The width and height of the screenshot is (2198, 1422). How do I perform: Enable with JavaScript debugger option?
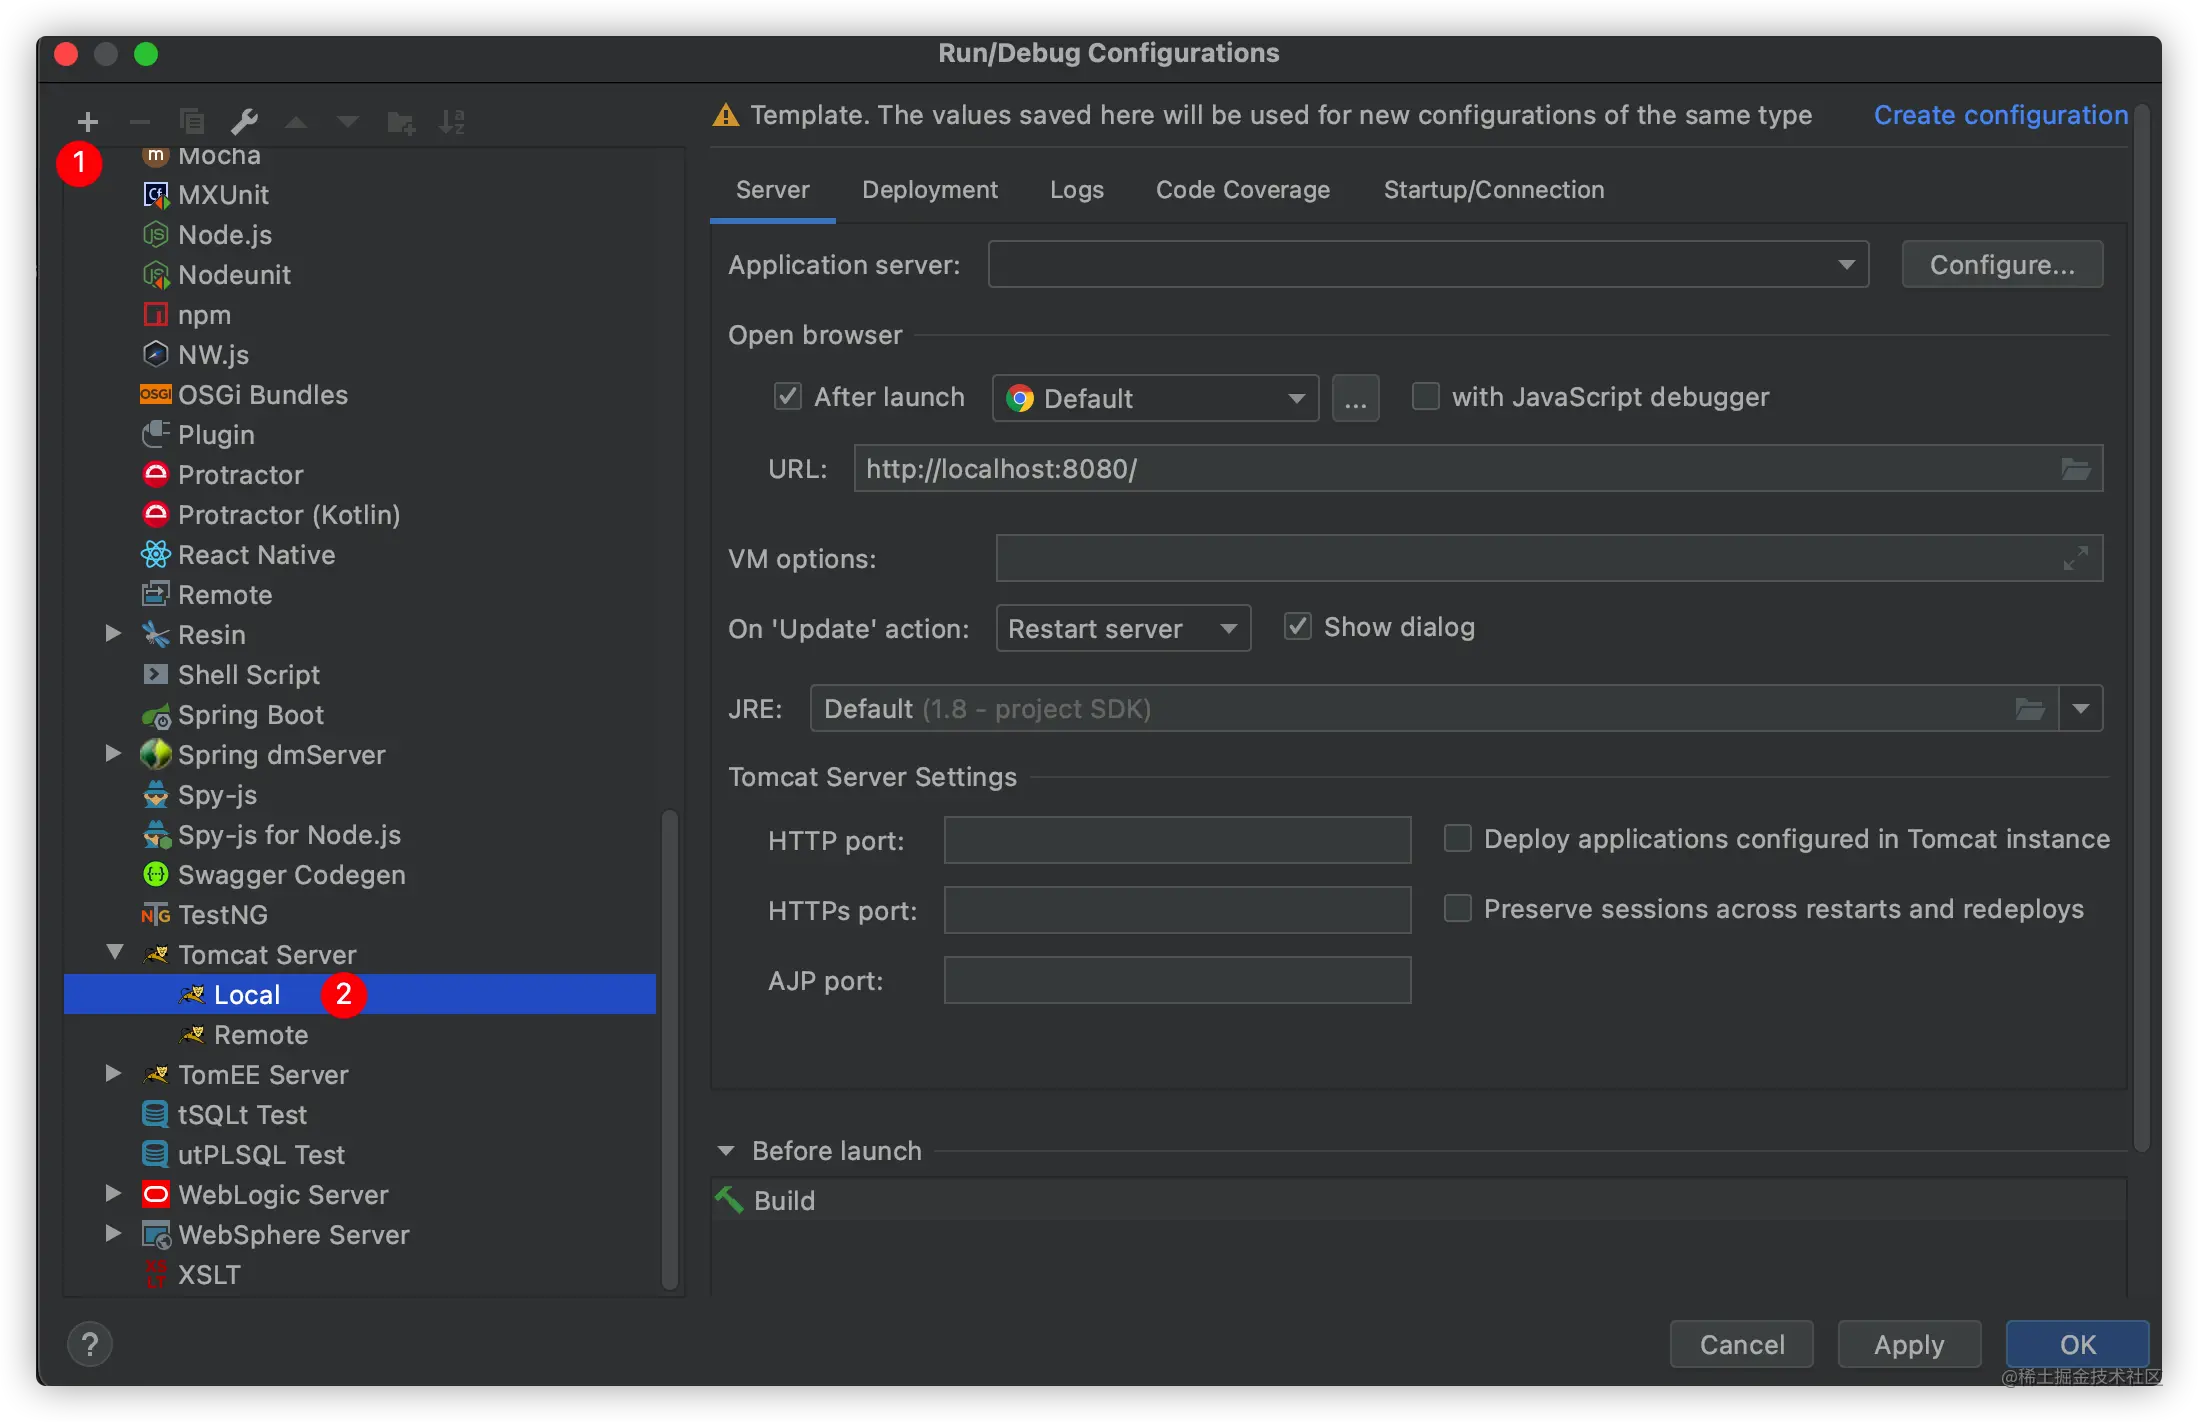(1425, 397)
